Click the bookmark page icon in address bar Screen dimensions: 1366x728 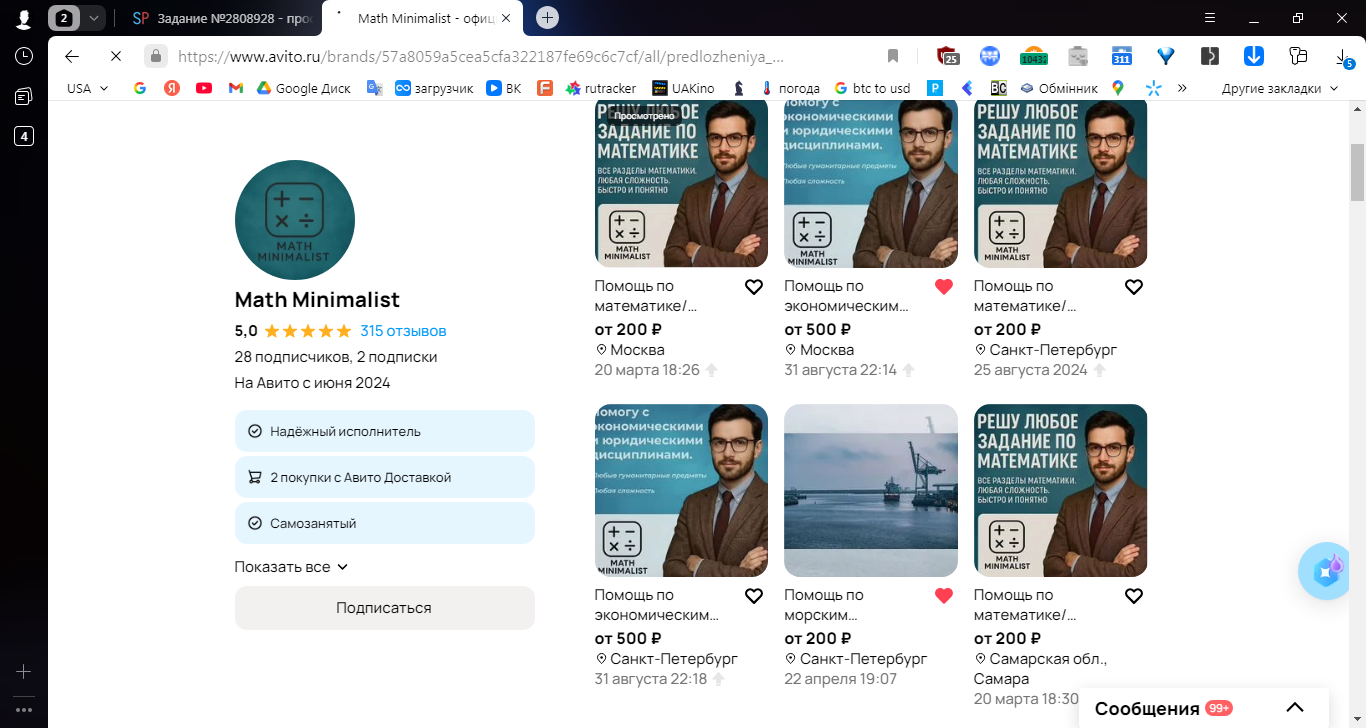[893, 56]
